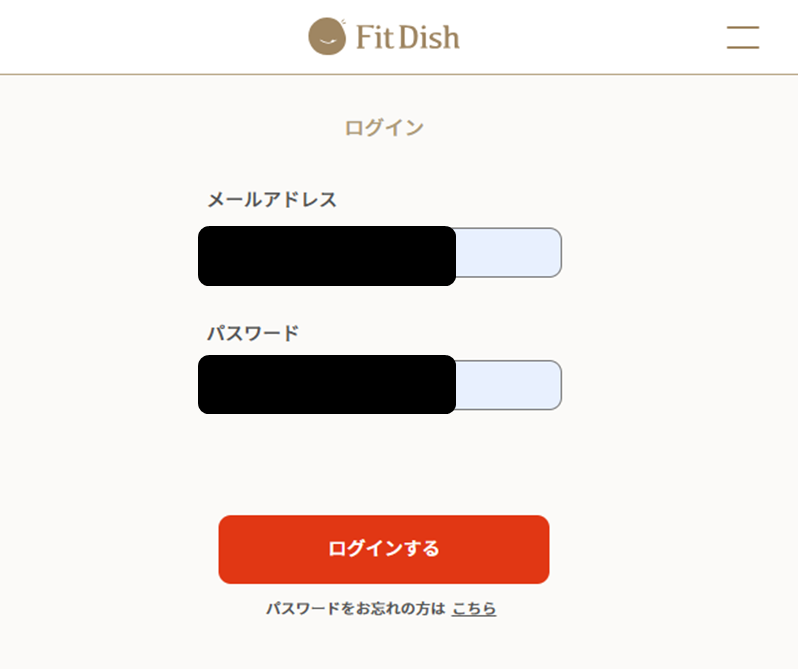Click the パスワード field label
The height and width of the screenshot is (669, 798).
pos(253,333)
